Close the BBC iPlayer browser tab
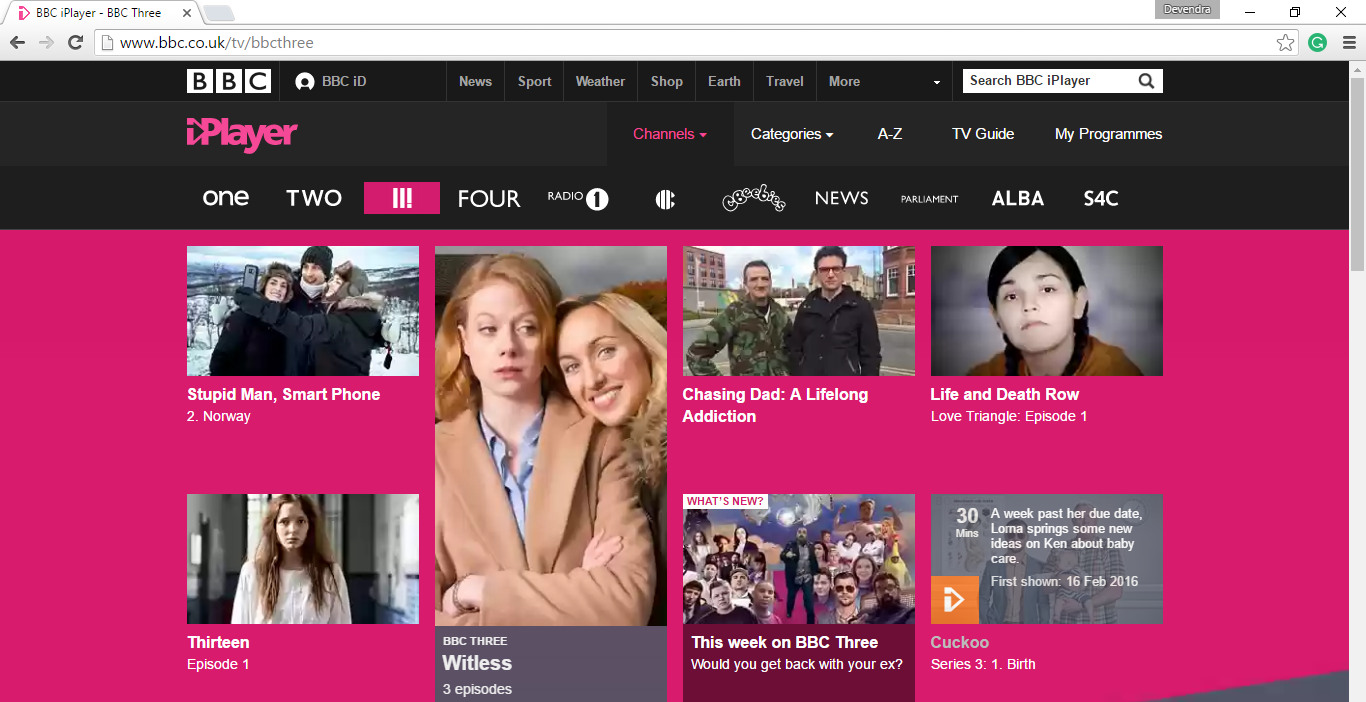1366x702 pixels. (x=187, y=13)
